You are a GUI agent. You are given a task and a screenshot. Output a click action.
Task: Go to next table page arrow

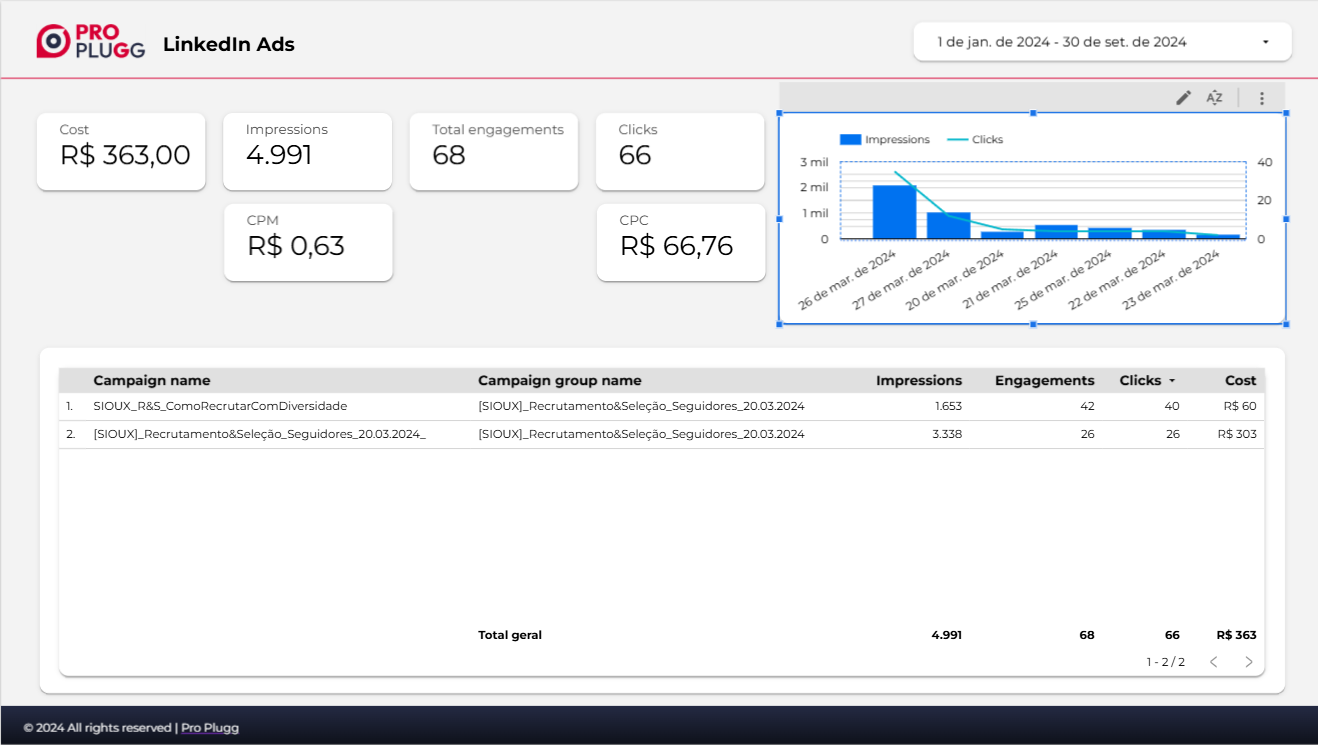1248,662
